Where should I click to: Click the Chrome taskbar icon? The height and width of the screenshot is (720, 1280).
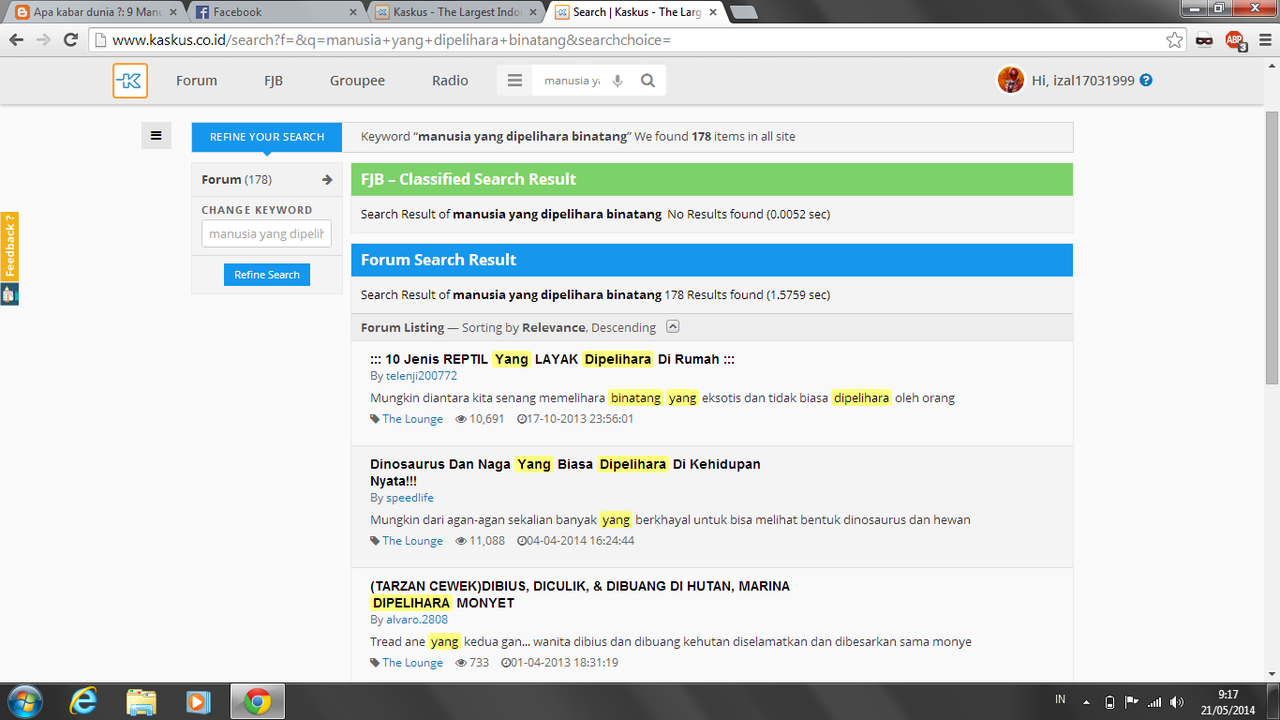[257, 702]
